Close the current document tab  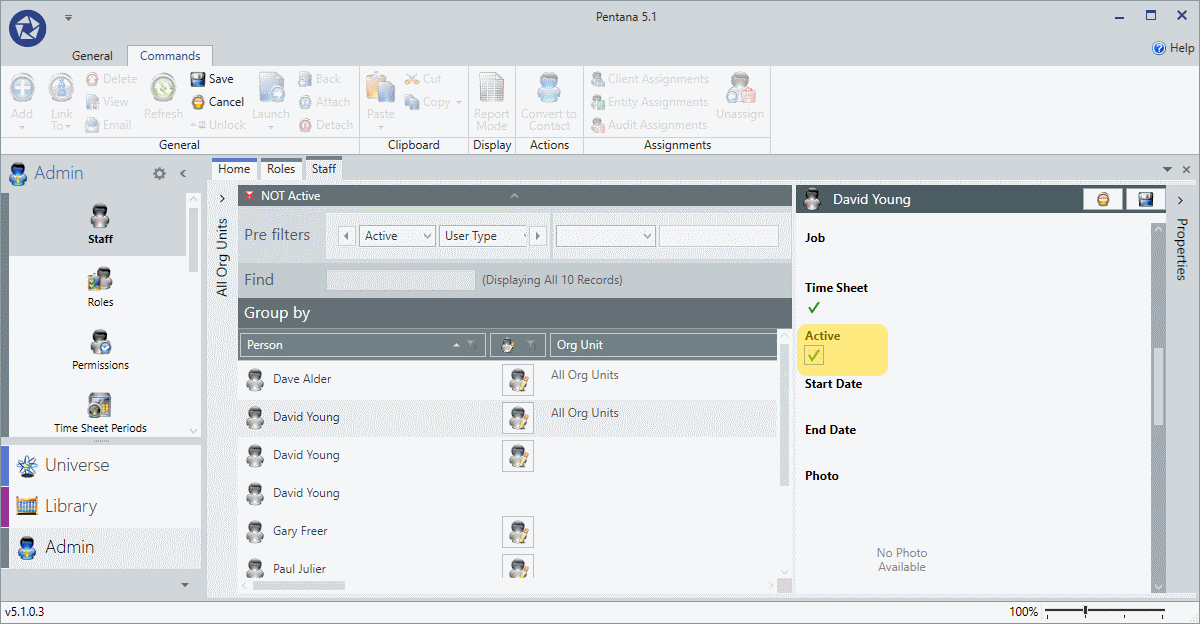pos(1186,170)
